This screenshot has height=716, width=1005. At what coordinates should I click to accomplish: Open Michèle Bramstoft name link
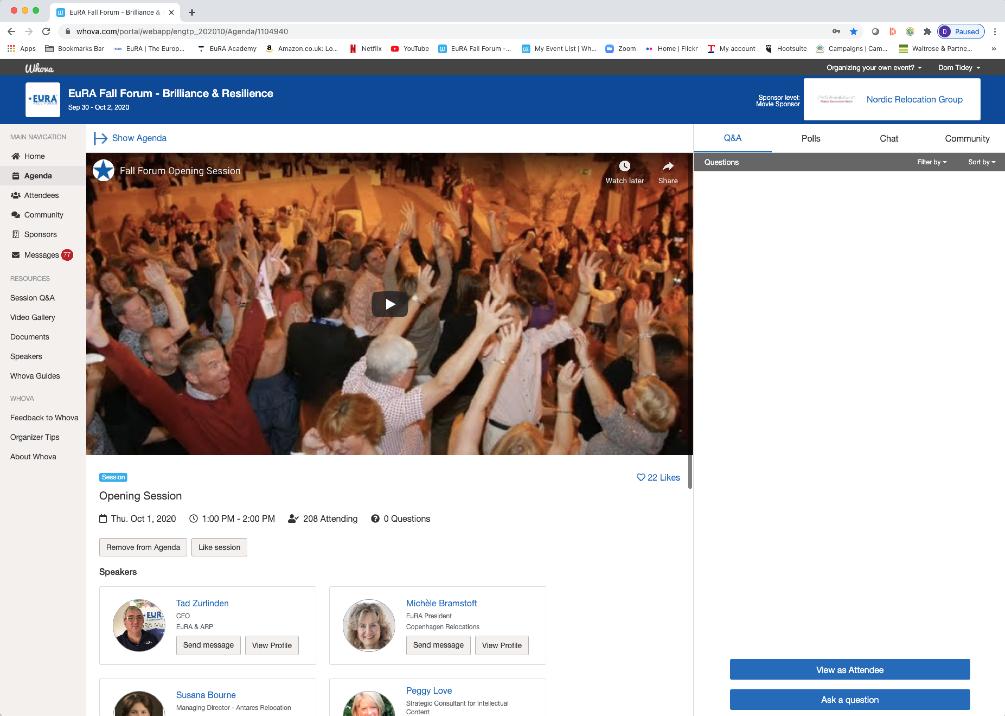(x=442, y=603)
